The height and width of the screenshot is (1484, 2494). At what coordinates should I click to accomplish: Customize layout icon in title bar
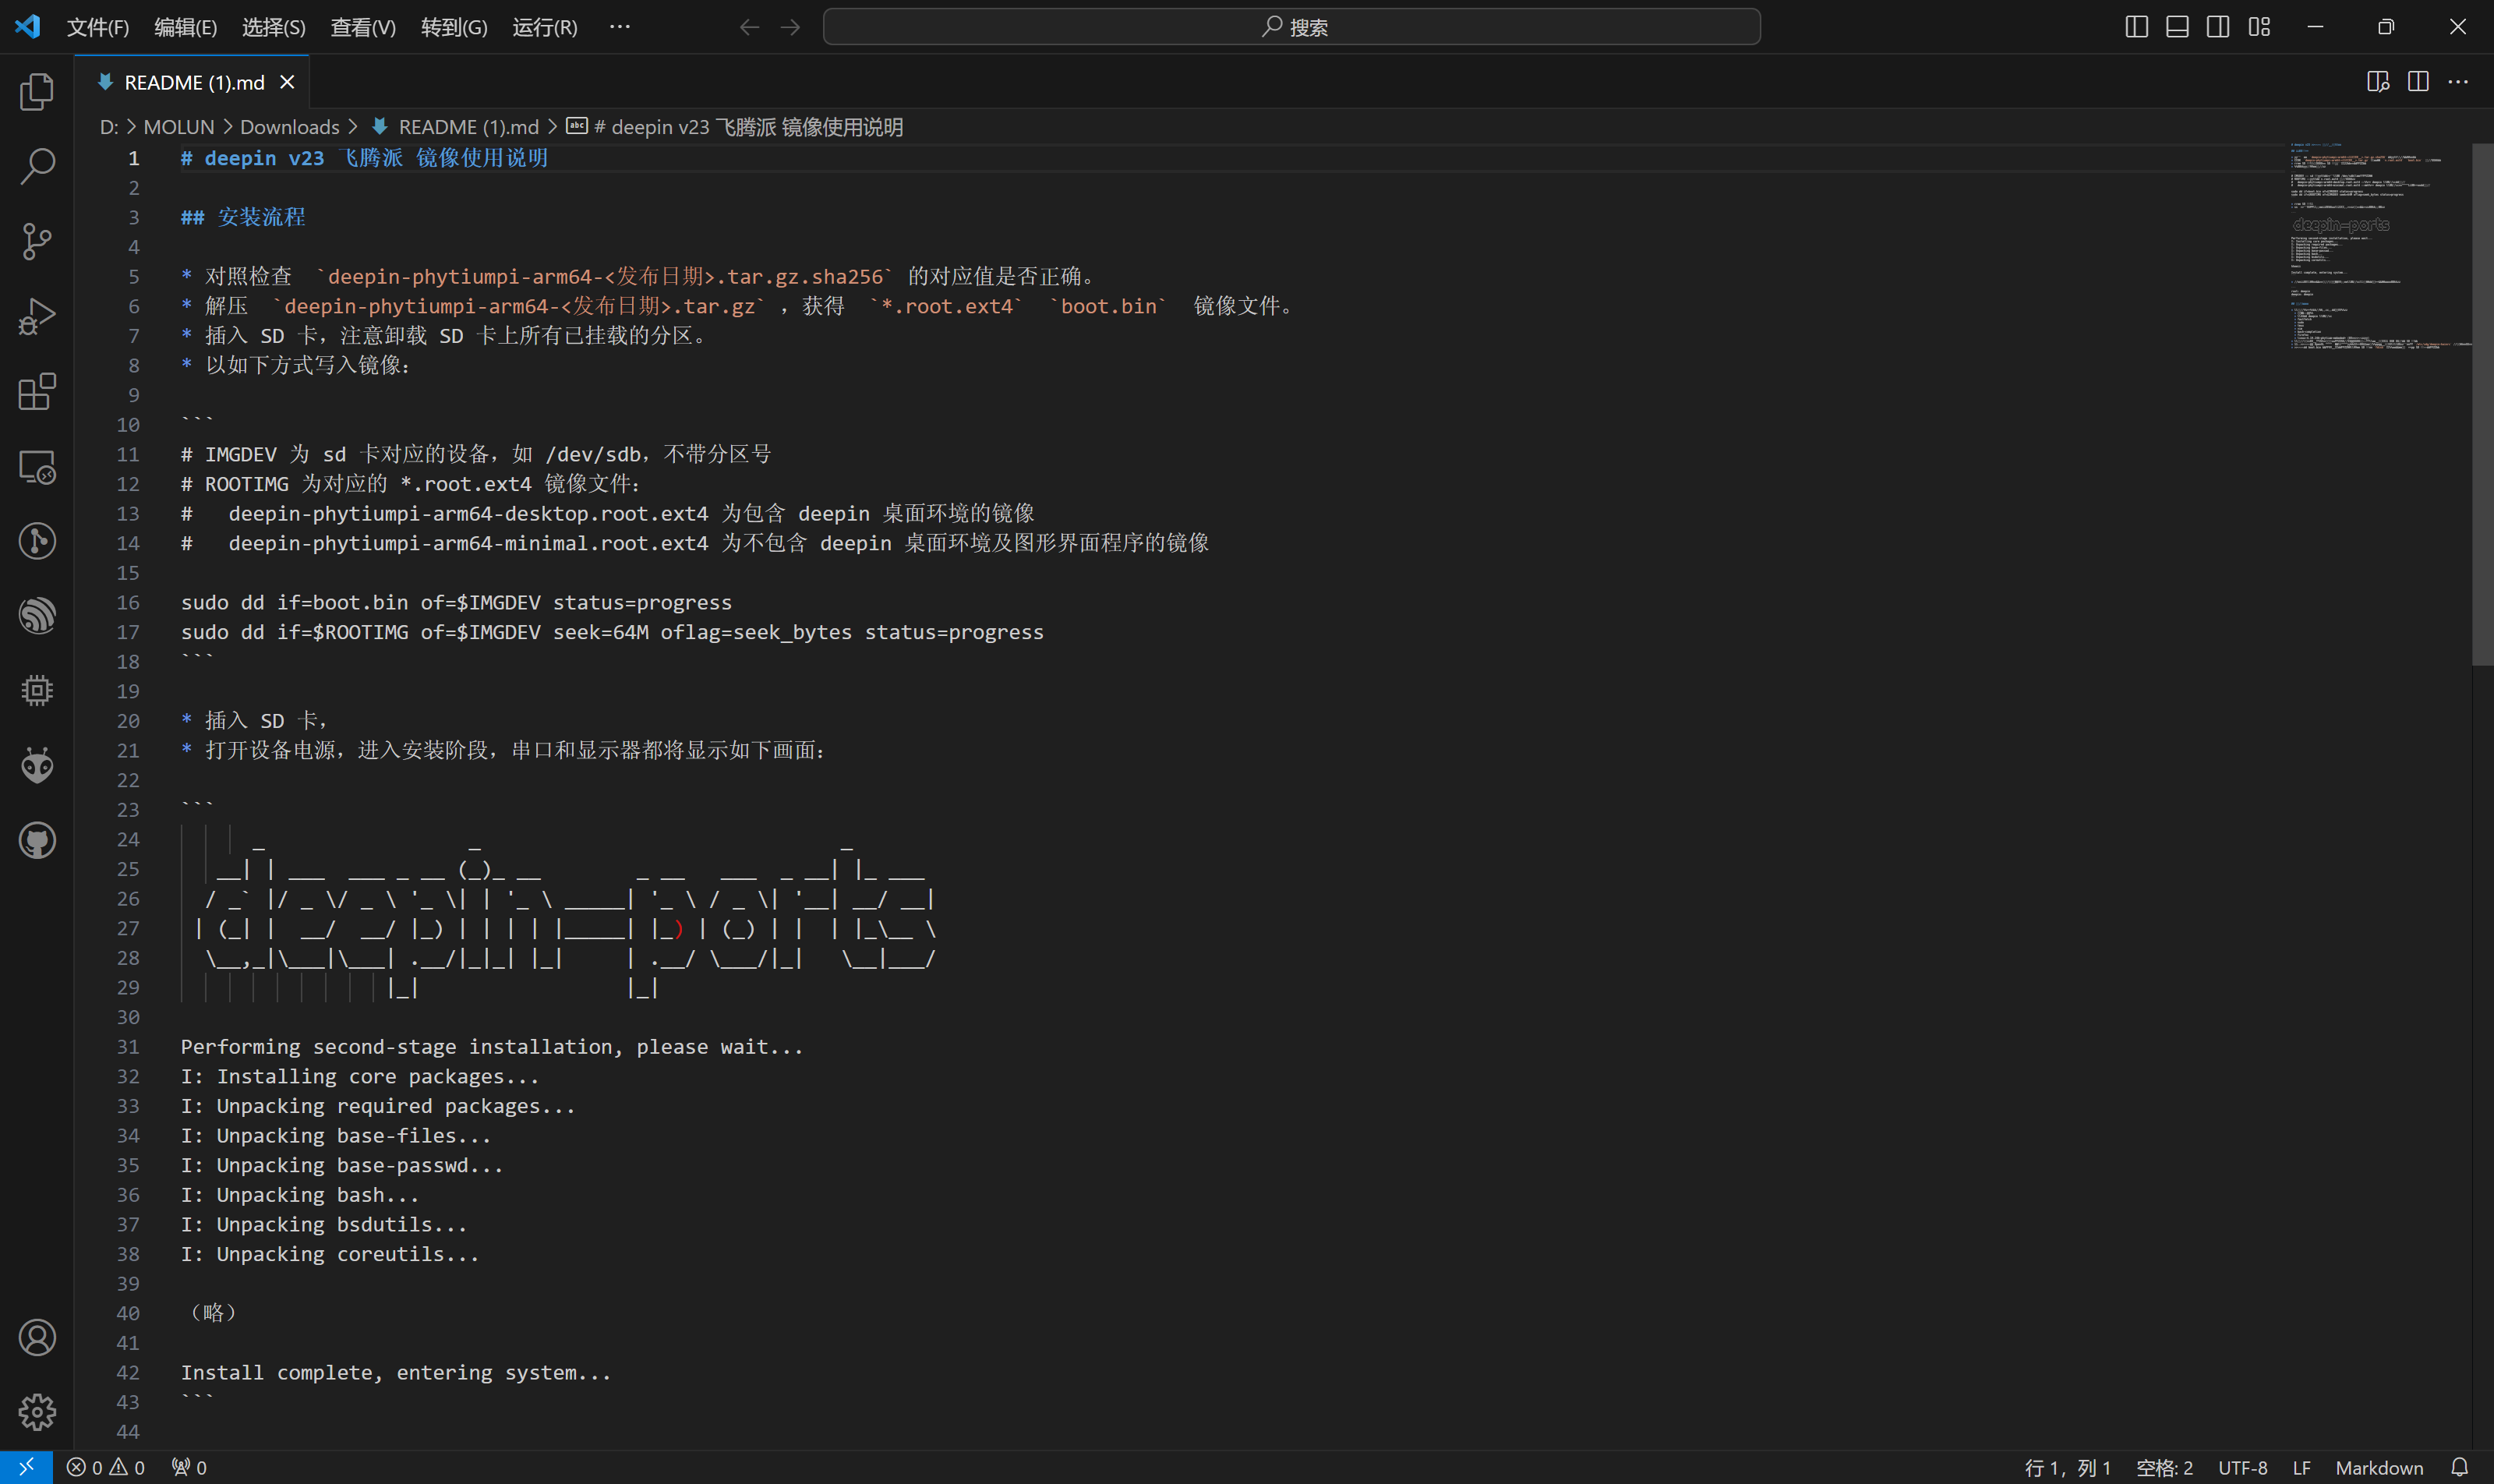(x=2259, y=27)
